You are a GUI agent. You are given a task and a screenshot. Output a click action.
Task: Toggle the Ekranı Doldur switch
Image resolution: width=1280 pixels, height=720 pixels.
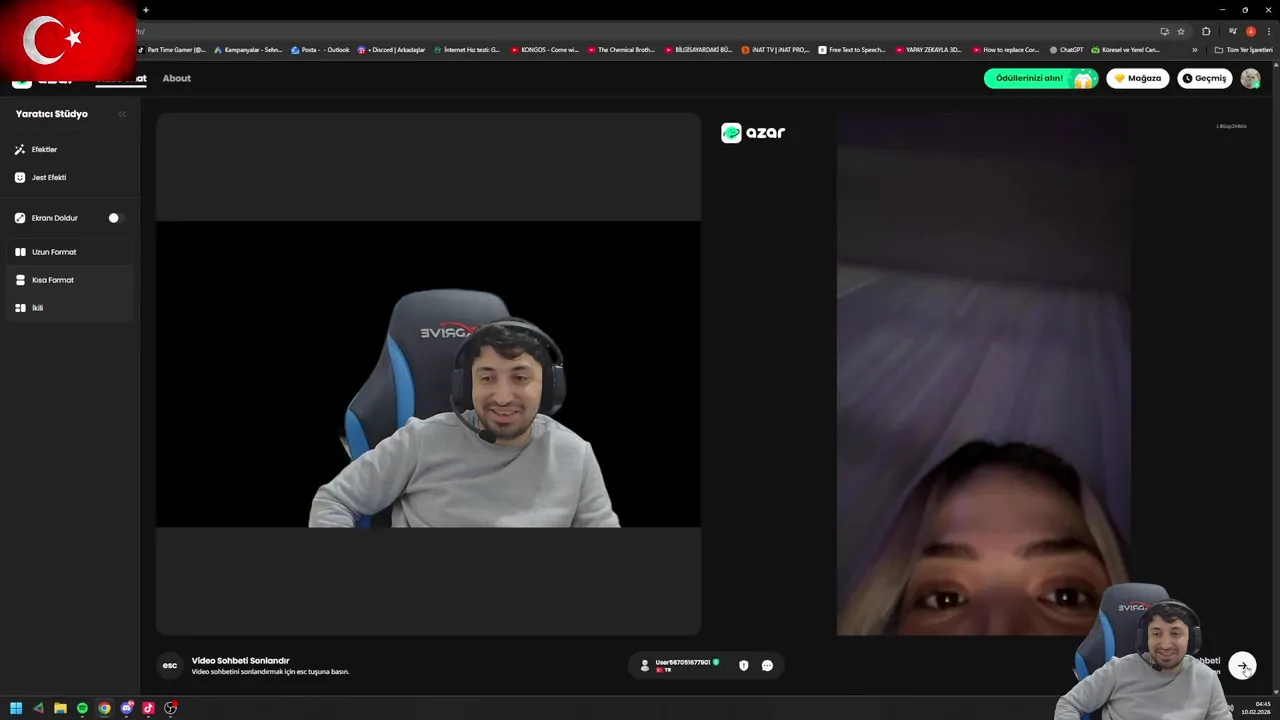pyautogui.click(x=113, y=218)
